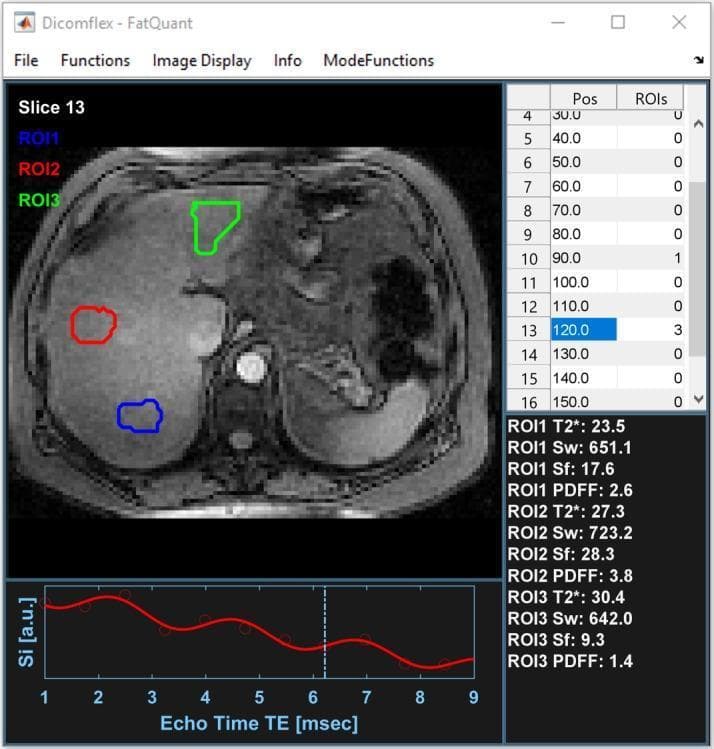Click the Echo Time TE [msec] axis label
This screenshot has height=749, width=714.
[259, 723]
